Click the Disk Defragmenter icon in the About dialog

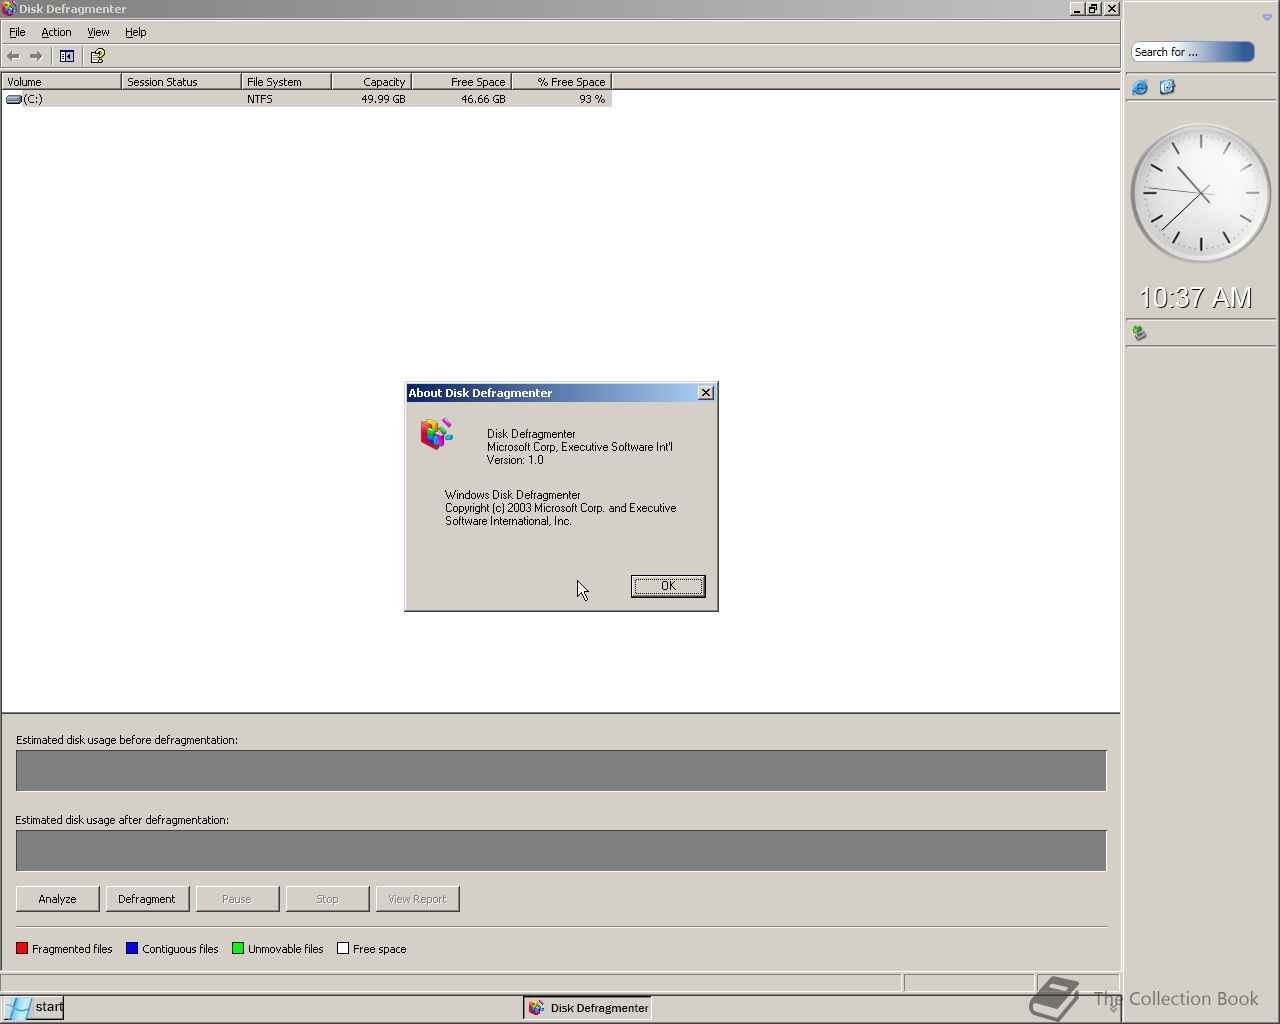pos(436,434)
